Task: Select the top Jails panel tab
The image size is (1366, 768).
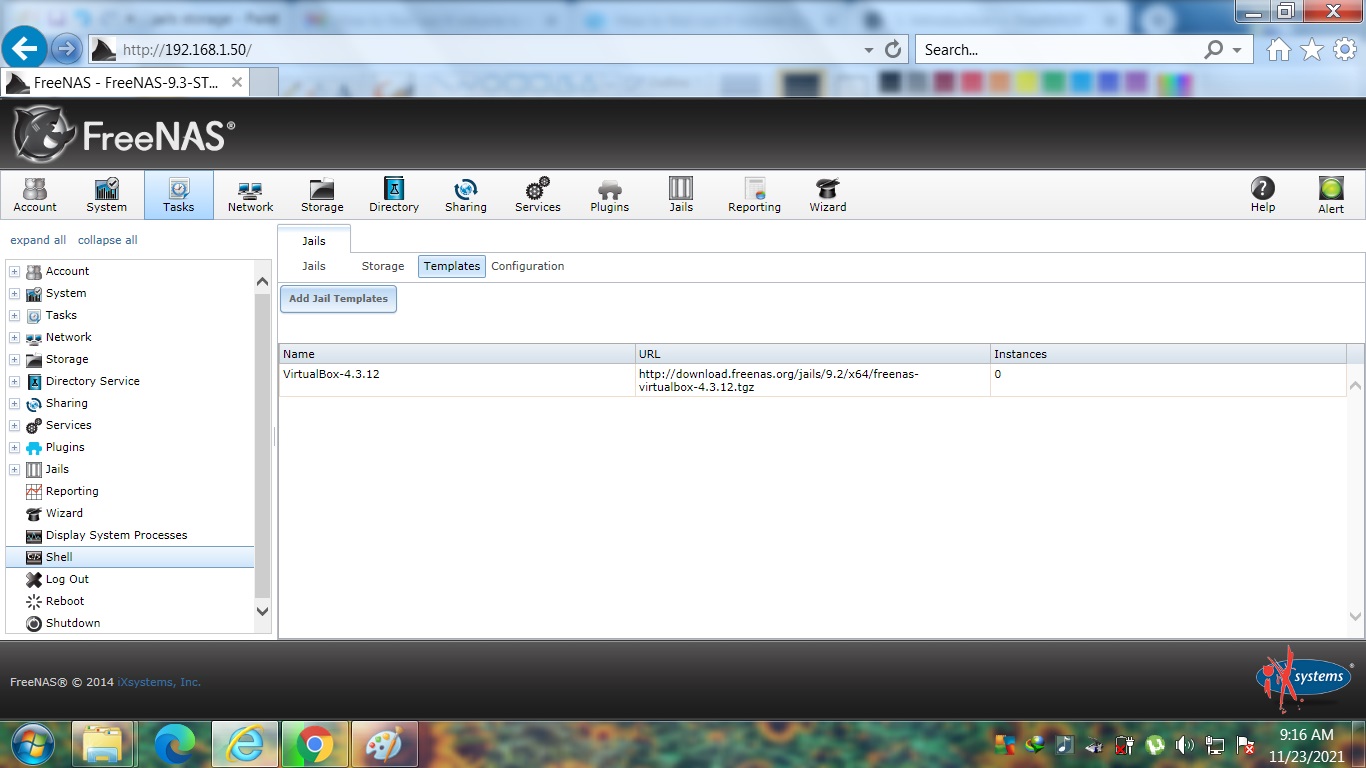Action: tap(314, 240)
